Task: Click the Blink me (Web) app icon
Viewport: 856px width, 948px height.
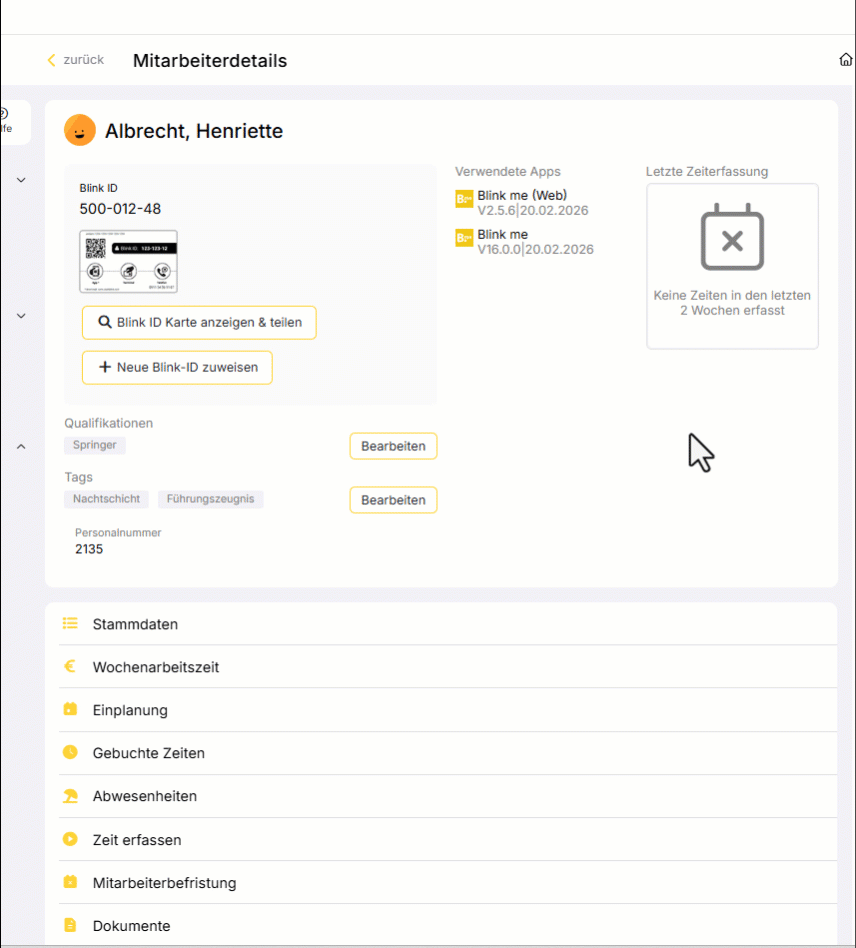Action: tap(464, 199)
